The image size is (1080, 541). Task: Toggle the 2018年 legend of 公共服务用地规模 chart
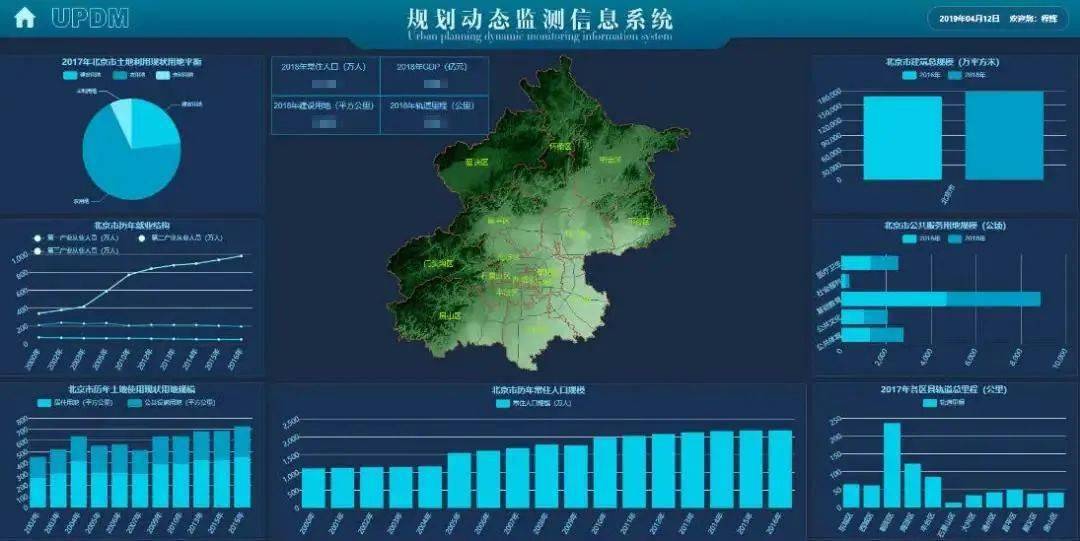click(967, 238)
